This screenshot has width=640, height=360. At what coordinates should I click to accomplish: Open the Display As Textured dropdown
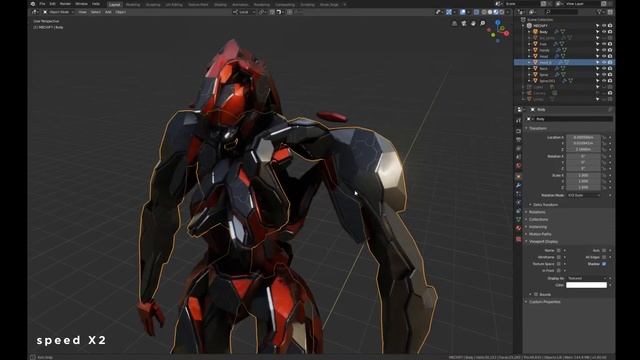(584, 278)
